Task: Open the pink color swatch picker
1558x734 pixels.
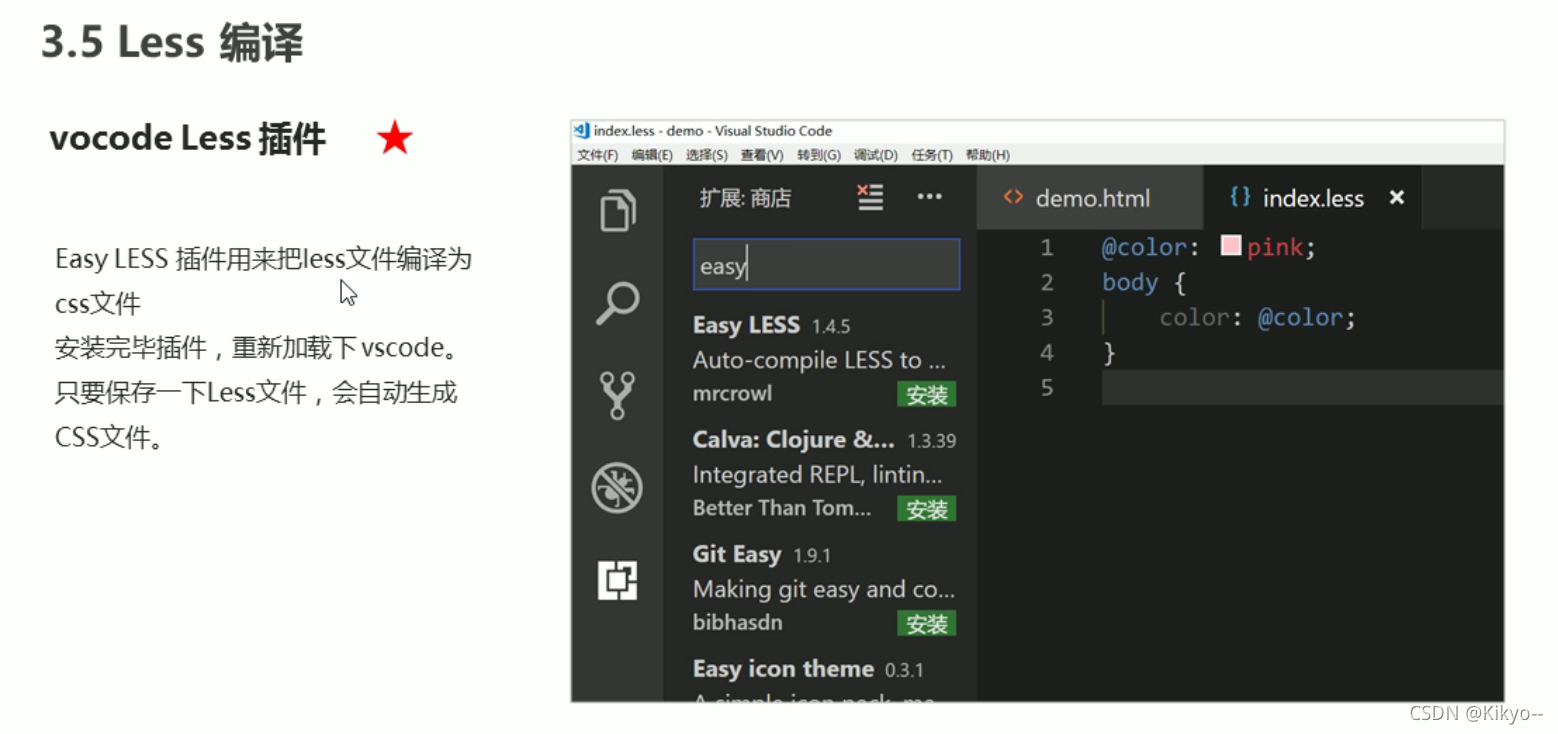Action: 1231,246
